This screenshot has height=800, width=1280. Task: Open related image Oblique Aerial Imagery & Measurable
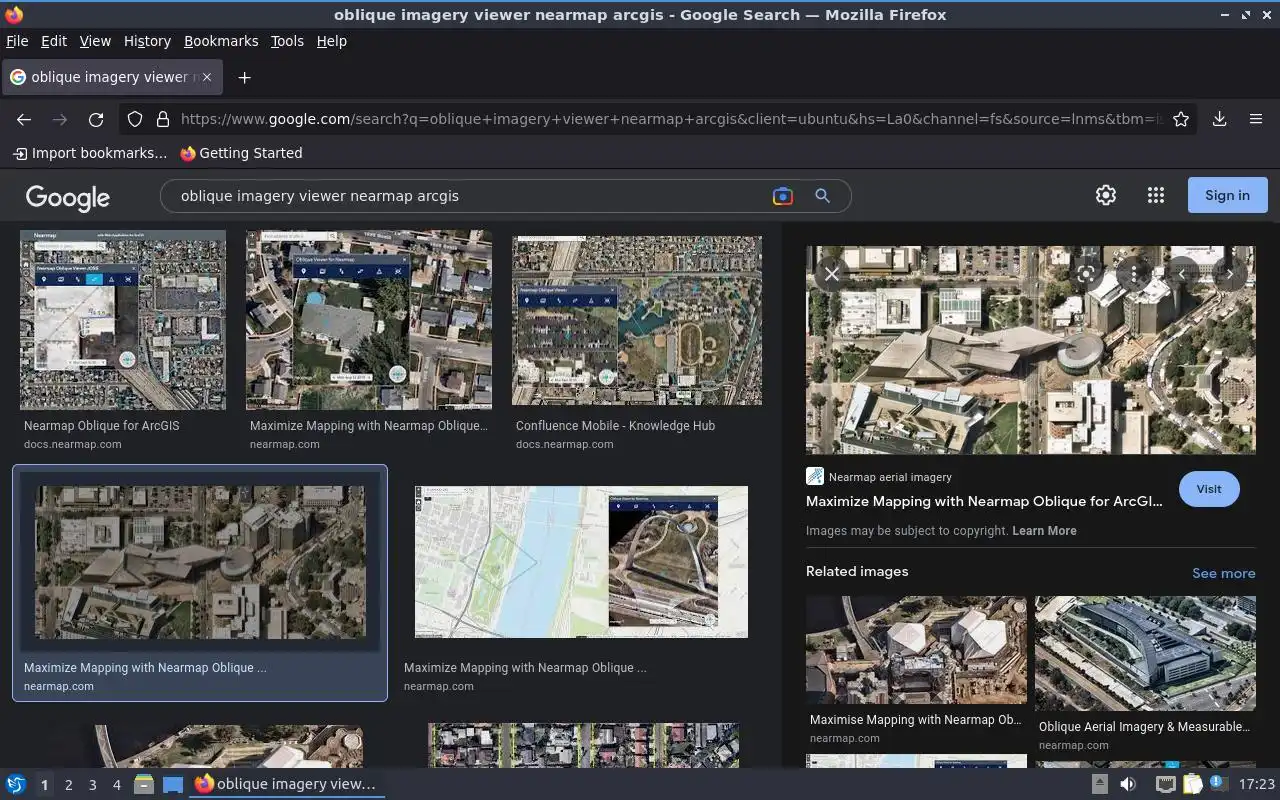pos(1145,653)
